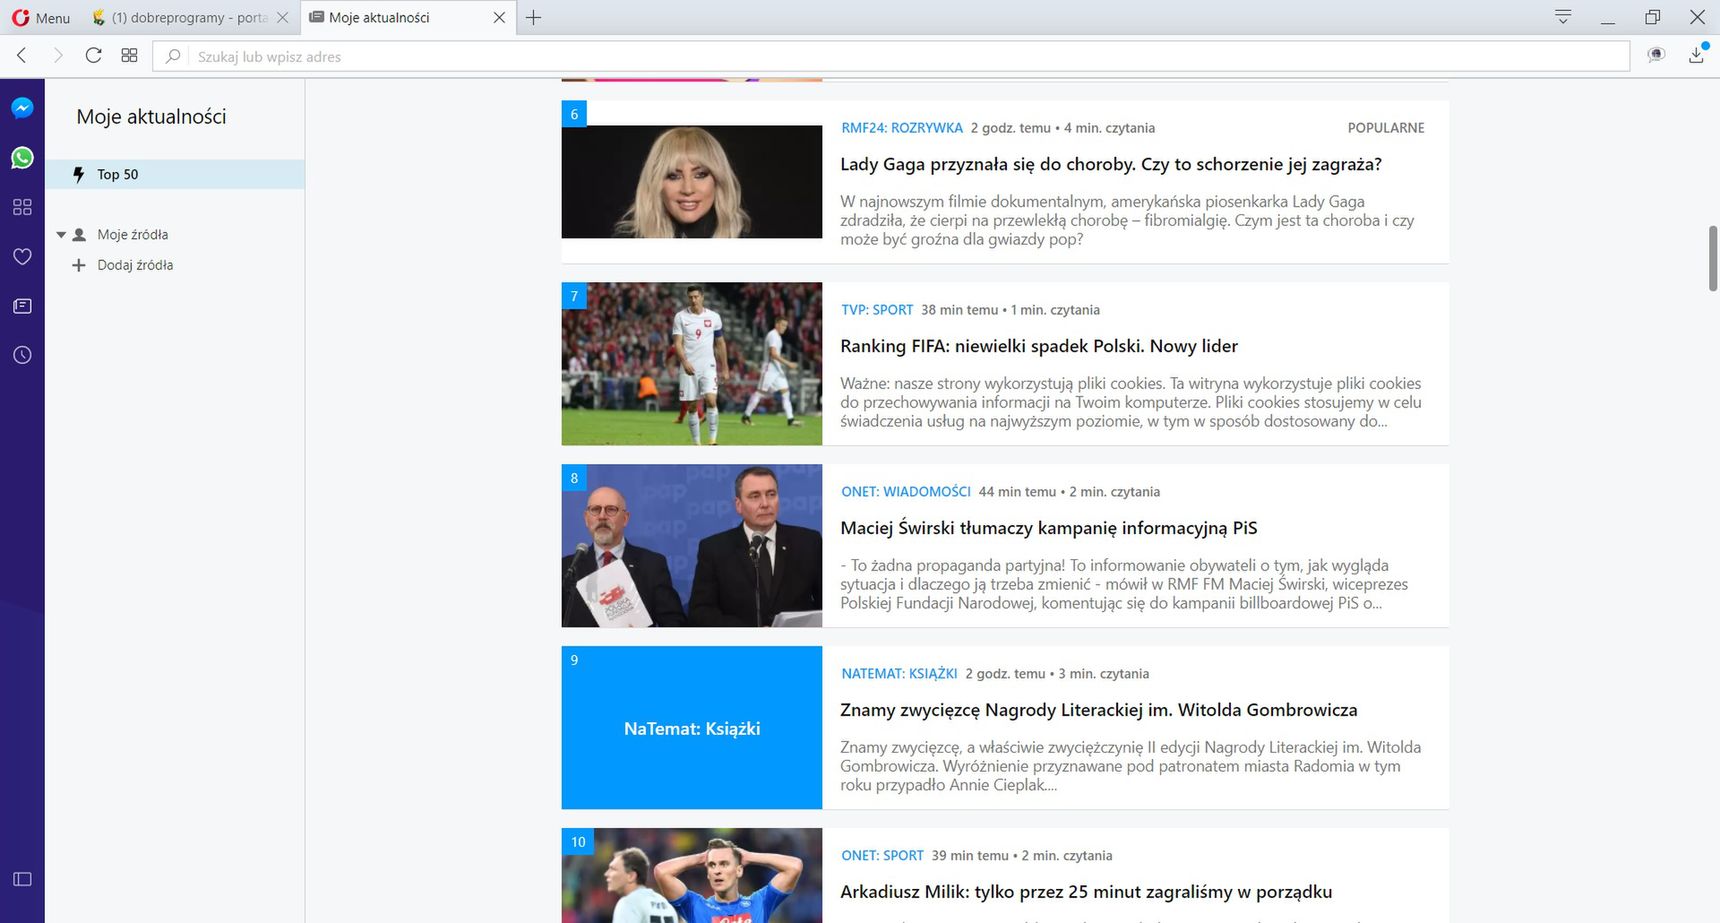Click the POPULARNE label on Gaga article
Viewport: 1720px width, 923px height.
pyautogui.click(x=1386, y=128)
